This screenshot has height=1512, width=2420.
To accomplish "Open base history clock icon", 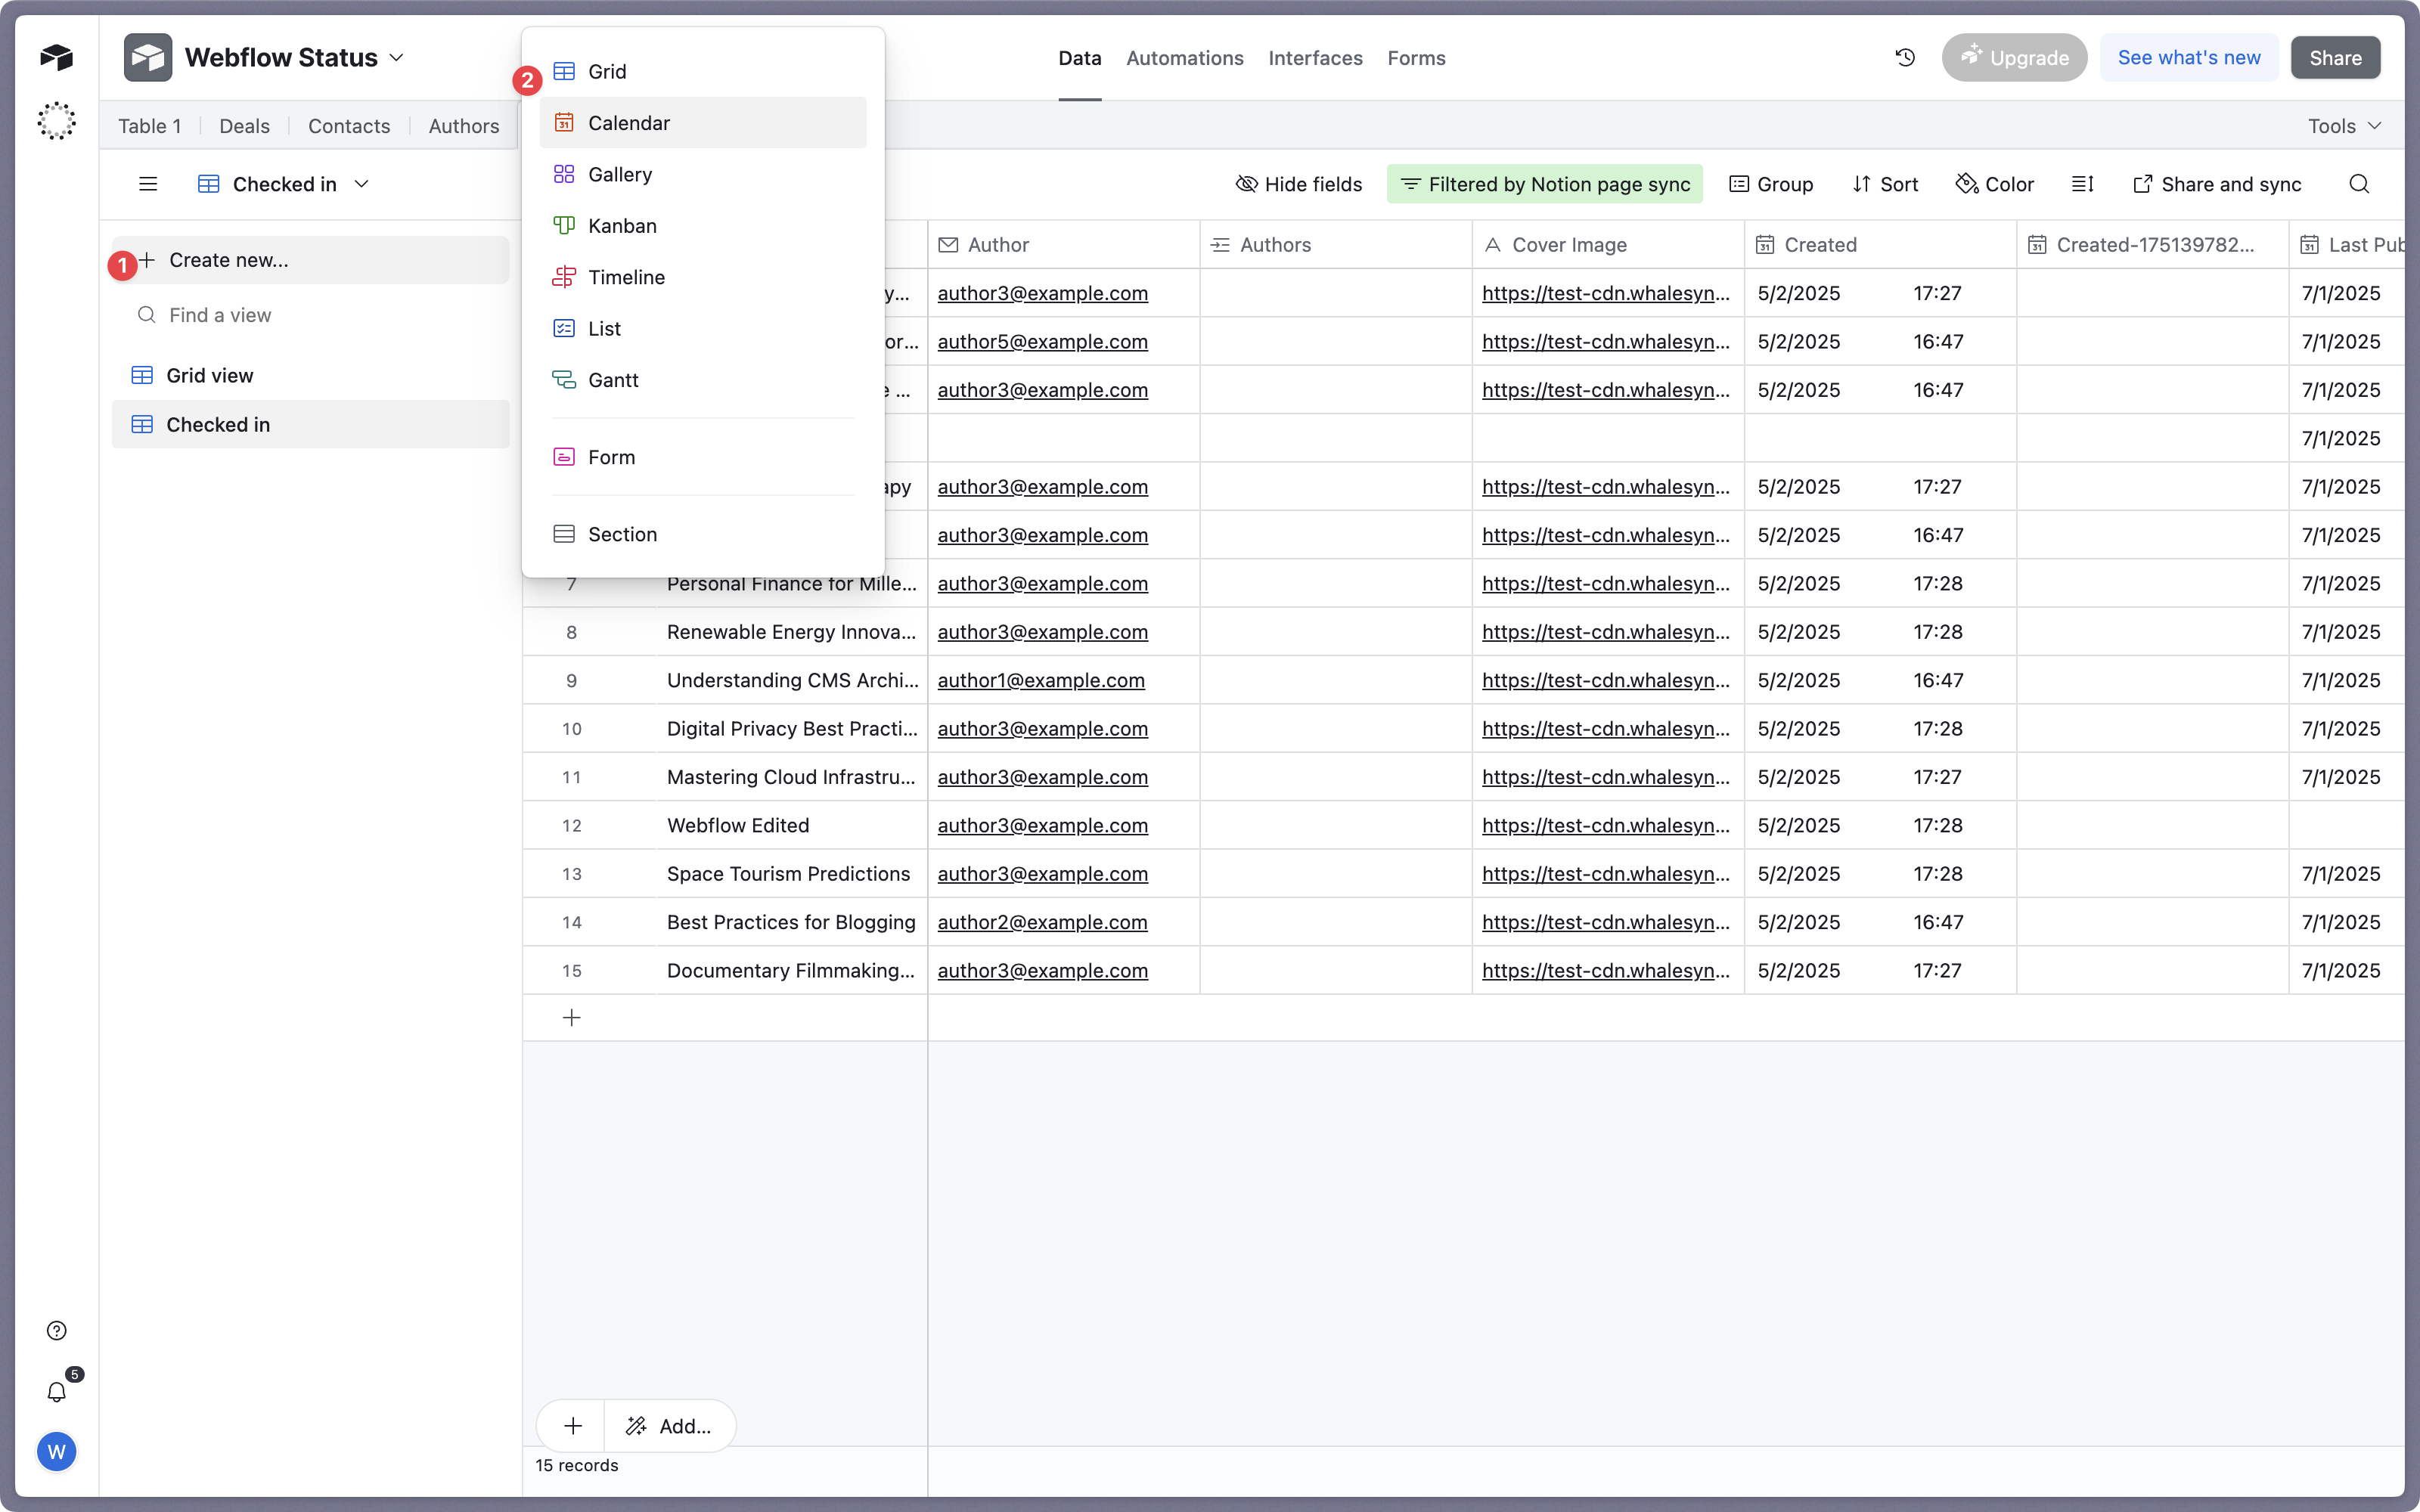I will [1905, 58].
